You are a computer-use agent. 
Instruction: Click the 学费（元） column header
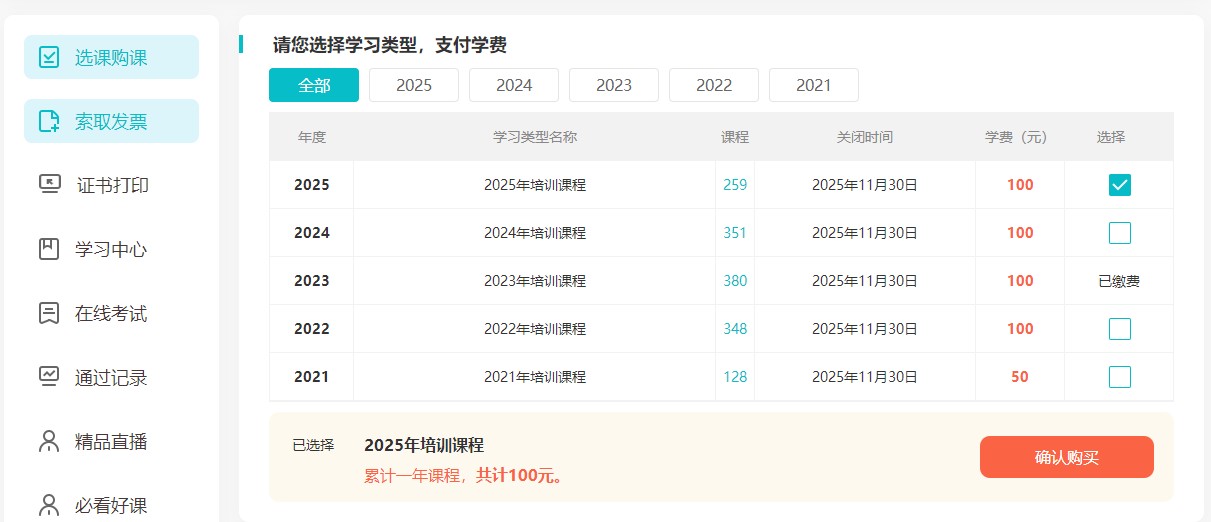[1020, 137]
